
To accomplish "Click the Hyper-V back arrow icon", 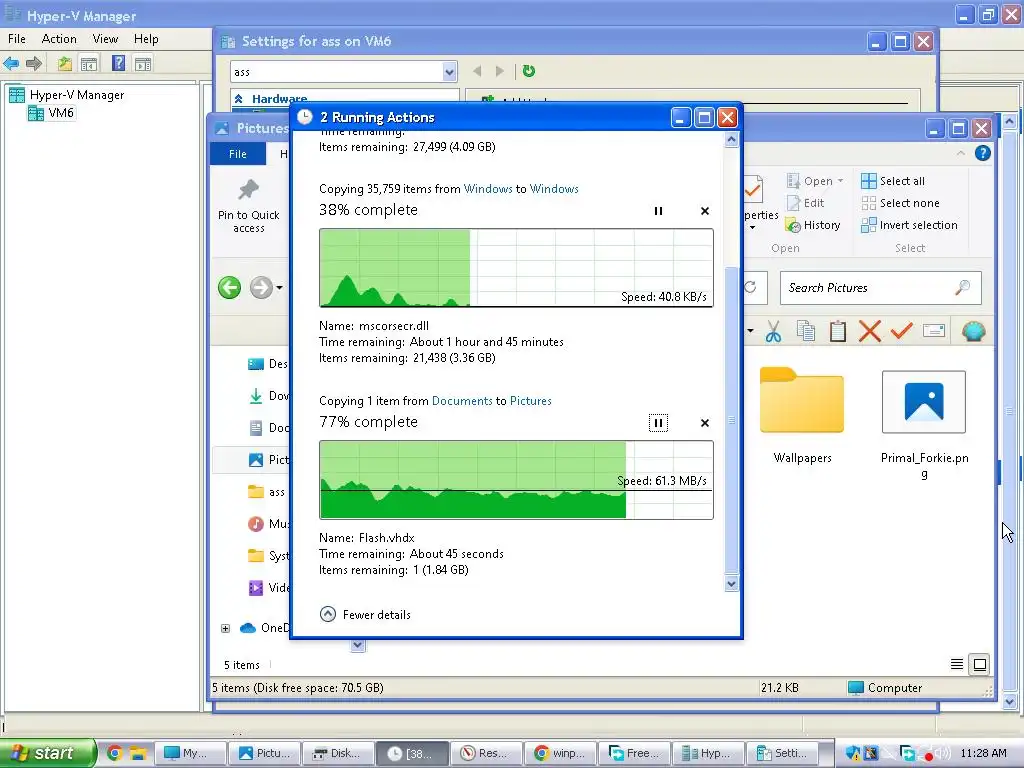I will point(11,63).
